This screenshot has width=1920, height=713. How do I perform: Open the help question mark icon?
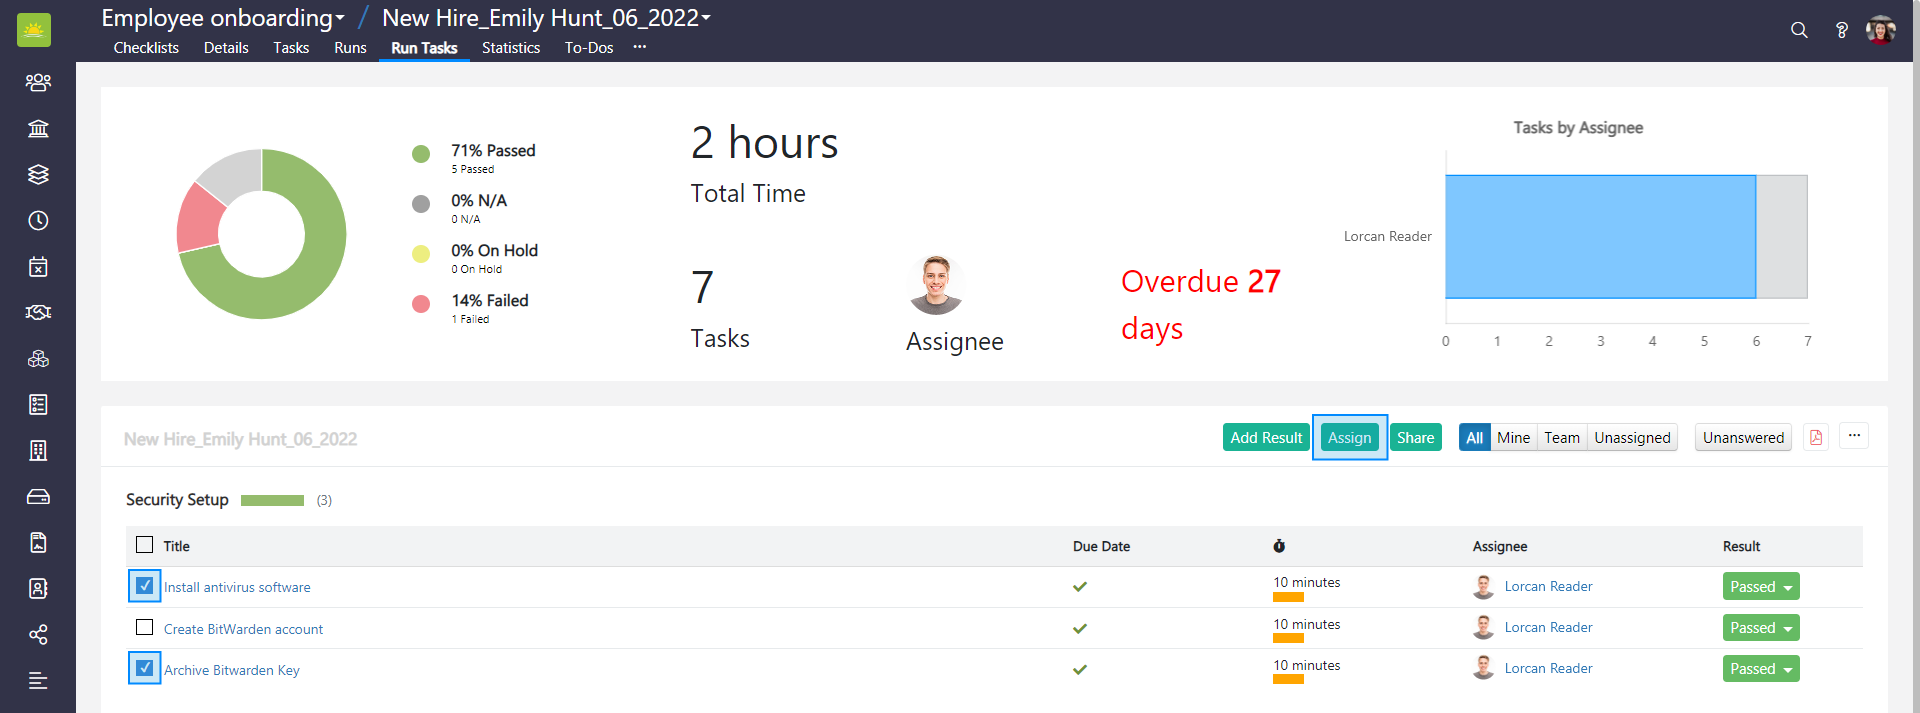click(1841, 30)
